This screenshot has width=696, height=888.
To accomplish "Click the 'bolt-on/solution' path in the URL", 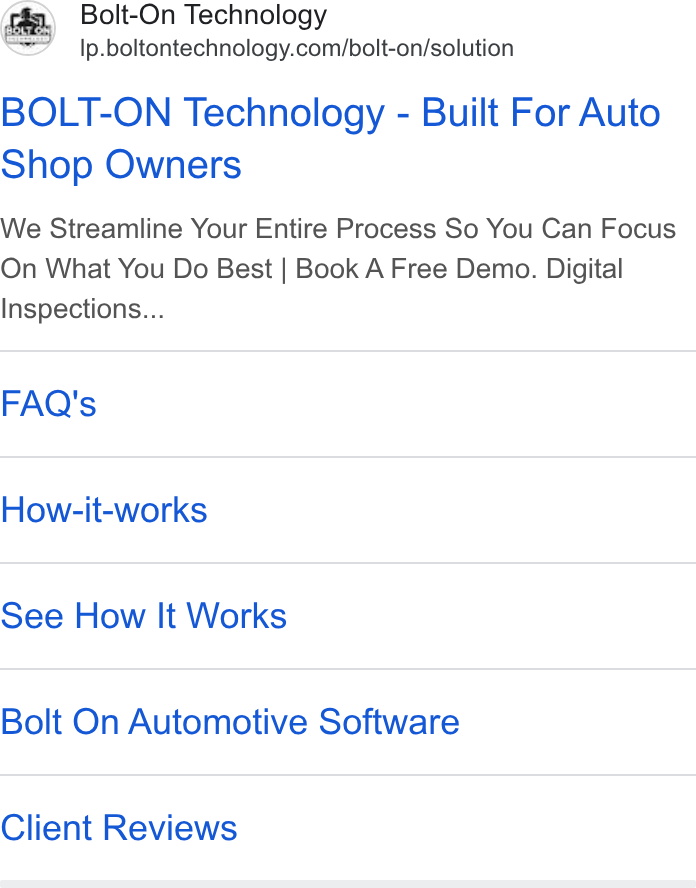I will 432,48.
